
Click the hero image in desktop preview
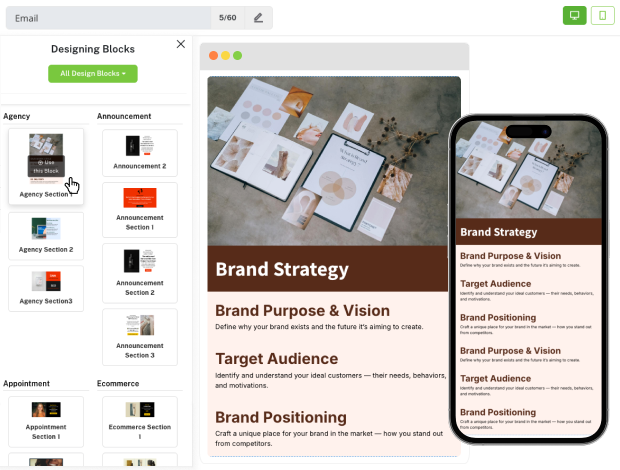coord(334,160)
